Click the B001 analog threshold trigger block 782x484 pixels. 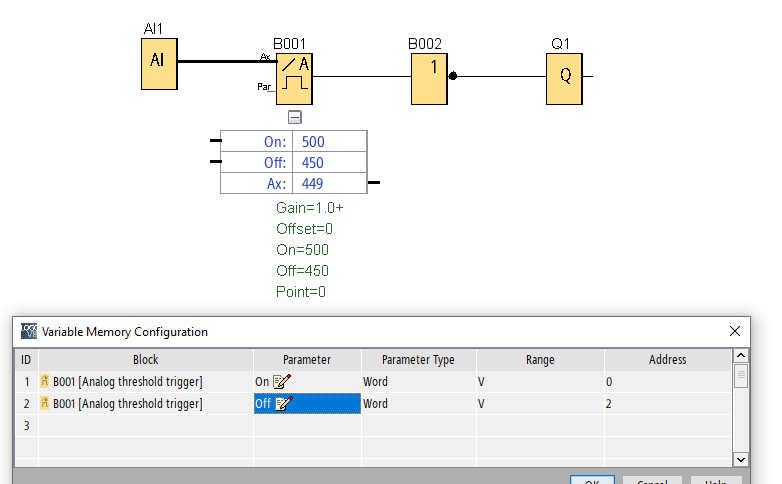click(295, 78)
